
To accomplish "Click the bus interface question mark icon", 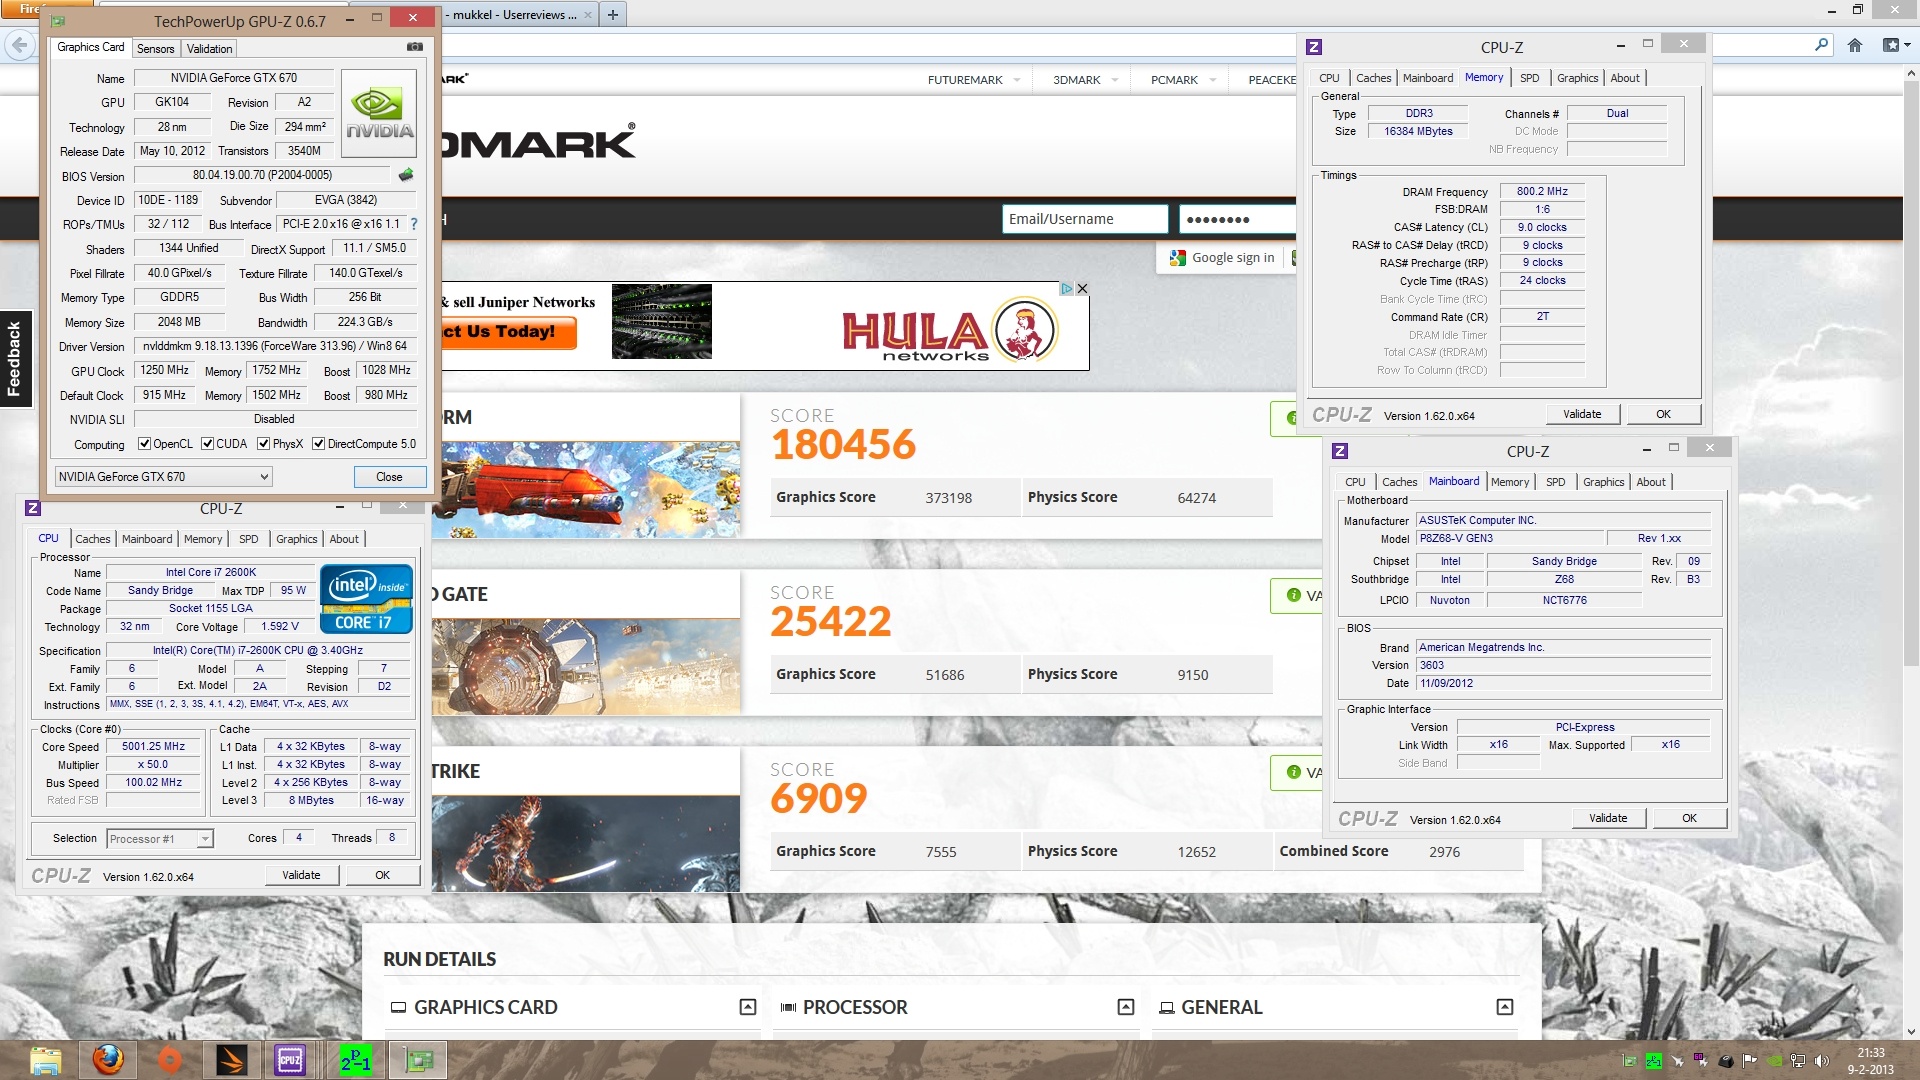I will point(414,224).
